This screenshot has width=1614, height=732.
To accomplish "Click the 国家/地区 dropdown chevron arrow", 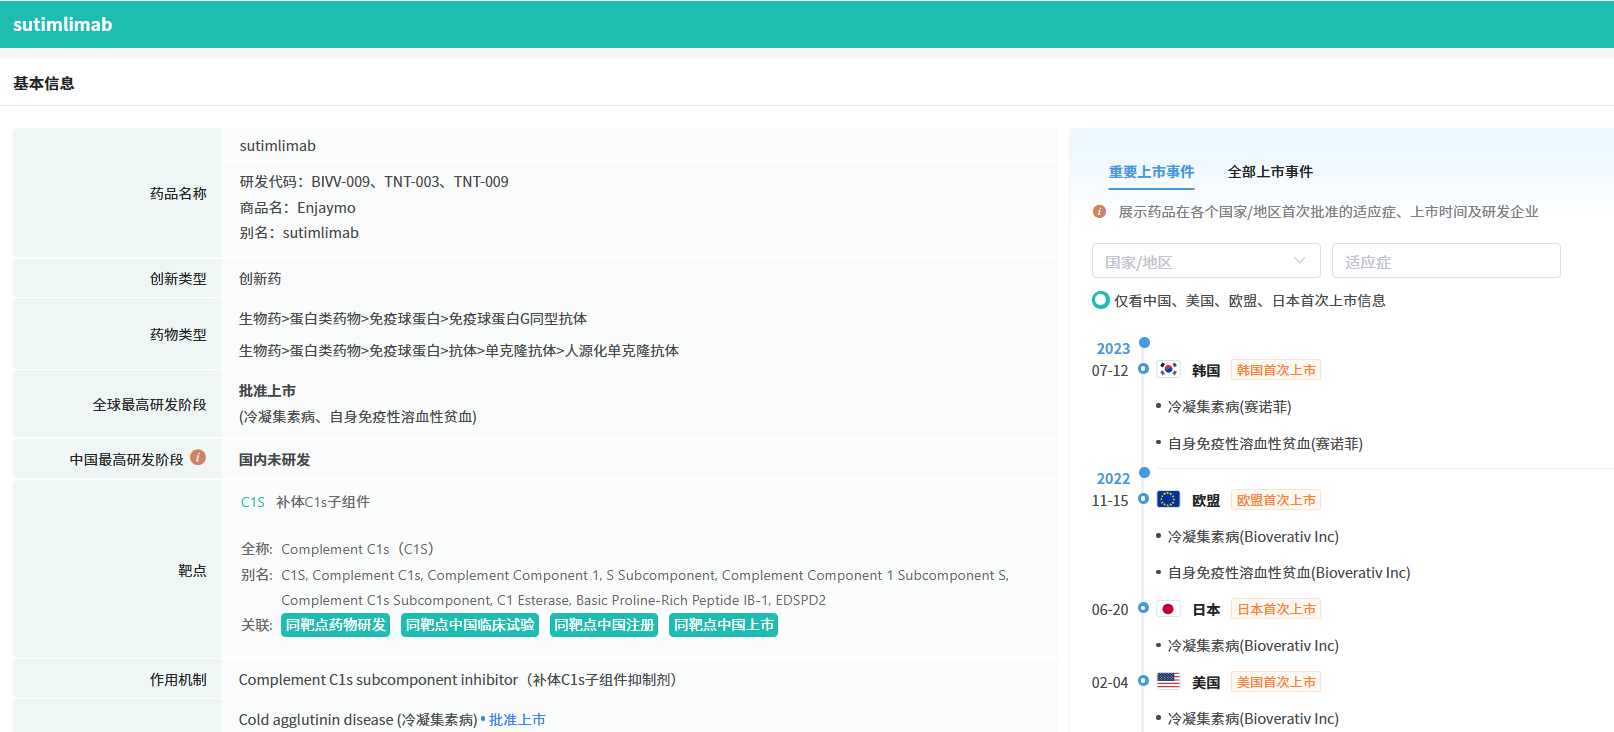I will point(1299,261).
